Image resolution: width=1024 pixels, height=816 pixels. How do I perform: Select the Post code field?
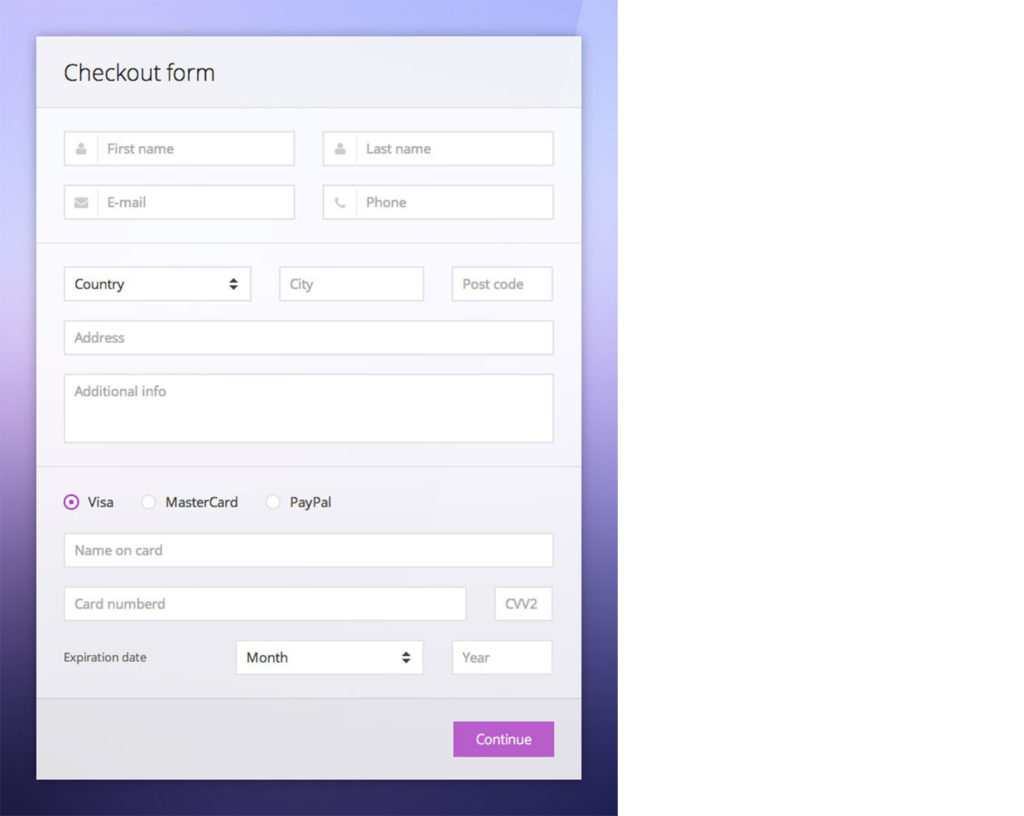tap(501, 283)
